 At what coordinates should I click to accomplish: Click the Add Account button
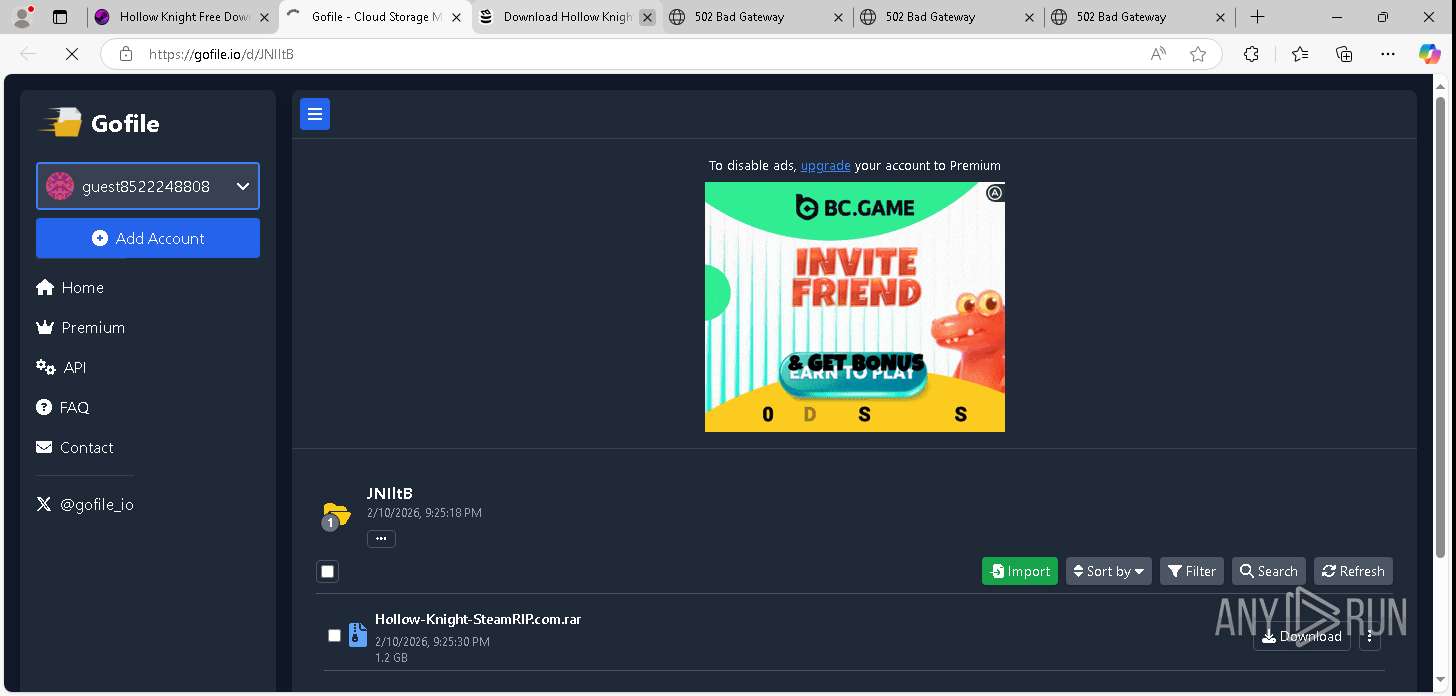point(148,238)
